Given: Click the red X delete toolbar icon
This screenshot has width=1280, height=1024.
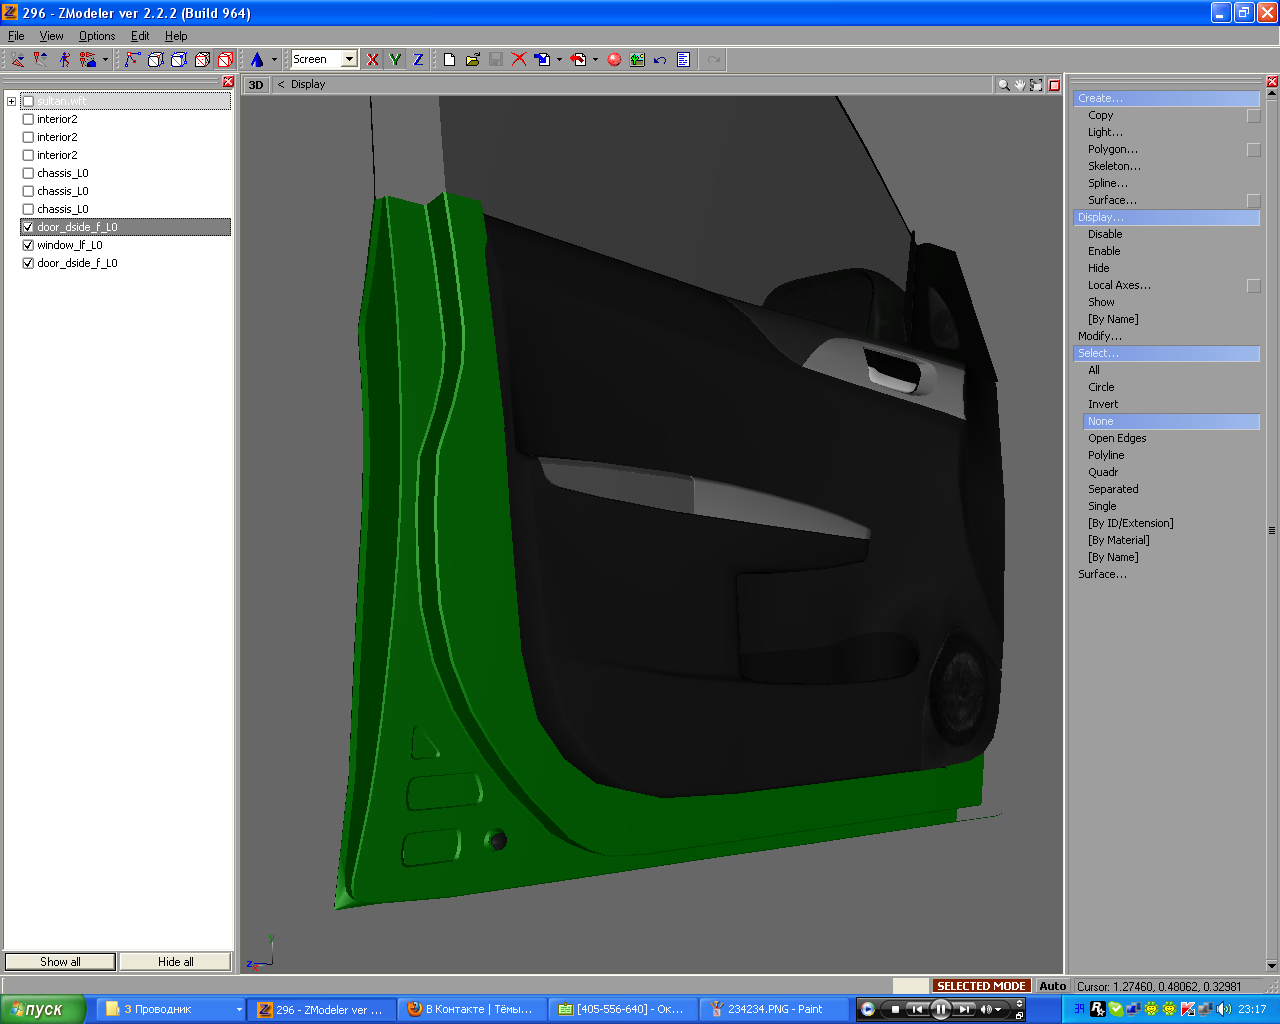Looking at the screenshot, I should (x=519, y=60).
